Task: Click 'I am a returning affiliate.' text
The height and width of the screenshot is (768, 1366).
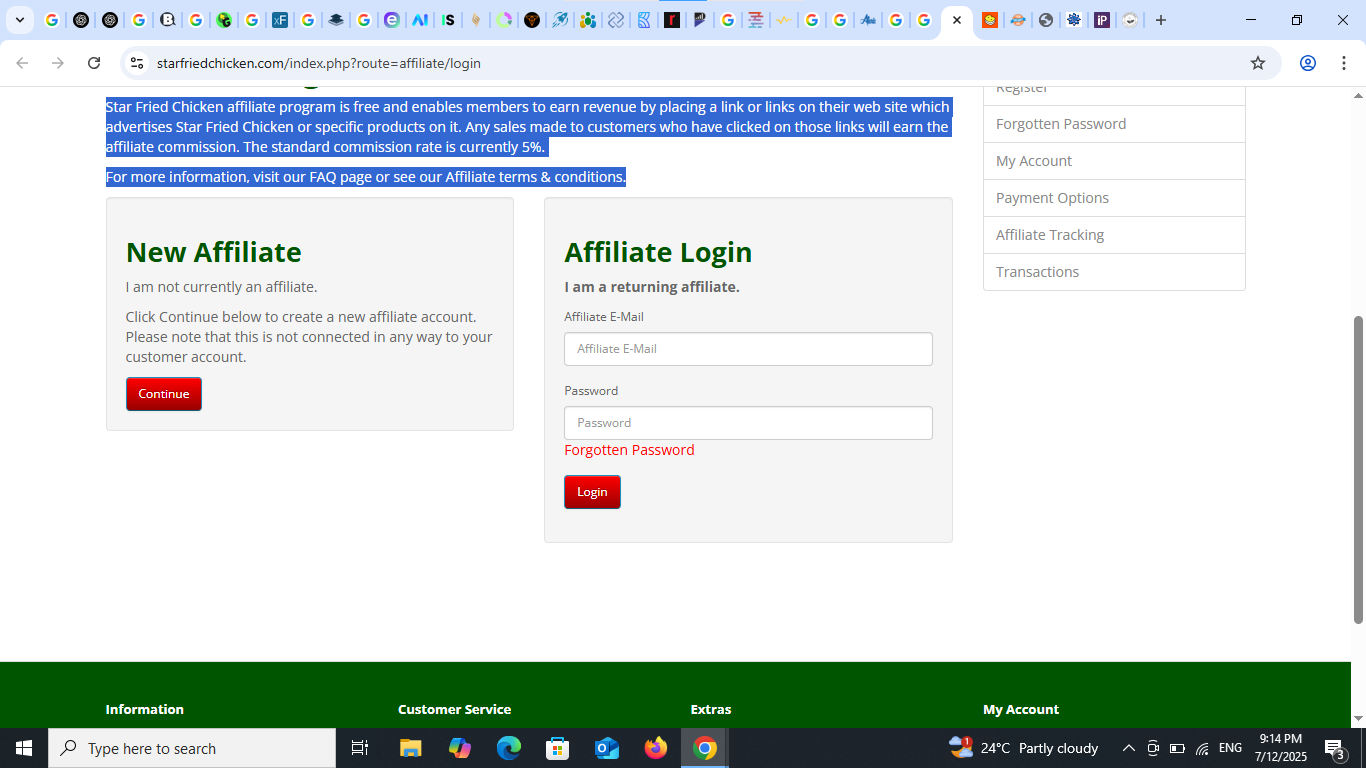Action: (652, 287)
